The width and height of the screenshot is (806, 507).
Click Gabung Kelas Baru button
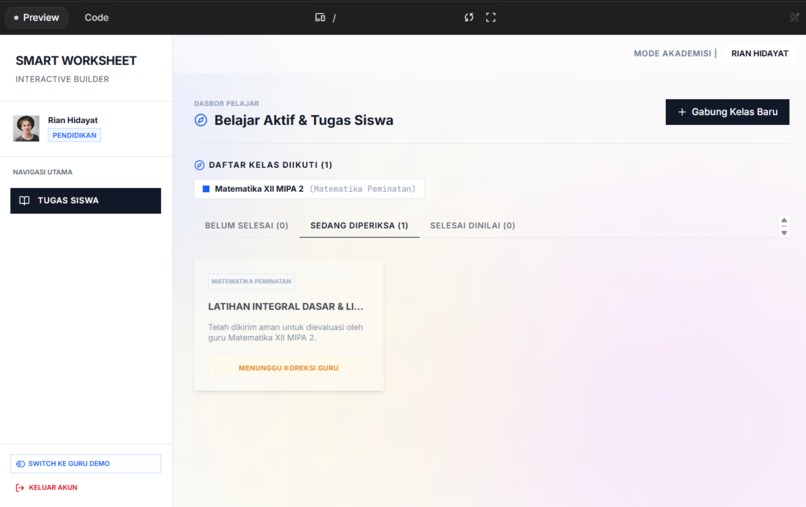[727, 112]
